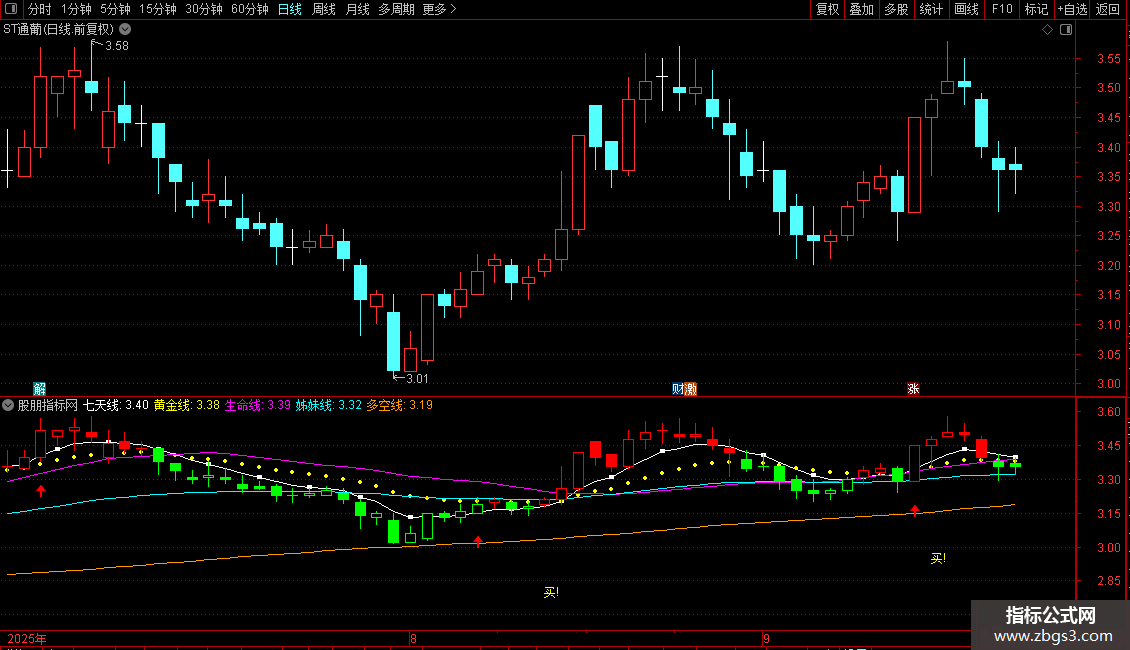Open the 股朋指标网 indicator dropdown circle
Screen dimensions: 1130x650
click(8, 405)
